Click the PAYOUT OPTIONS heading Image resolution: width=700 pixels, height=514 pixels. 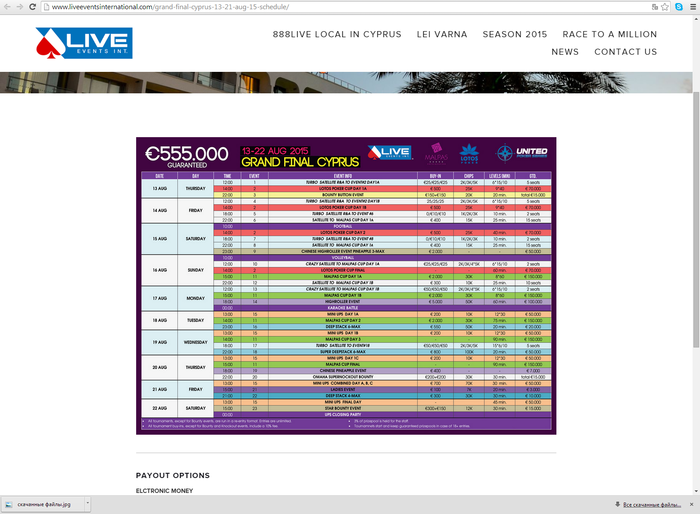point(173,475)
